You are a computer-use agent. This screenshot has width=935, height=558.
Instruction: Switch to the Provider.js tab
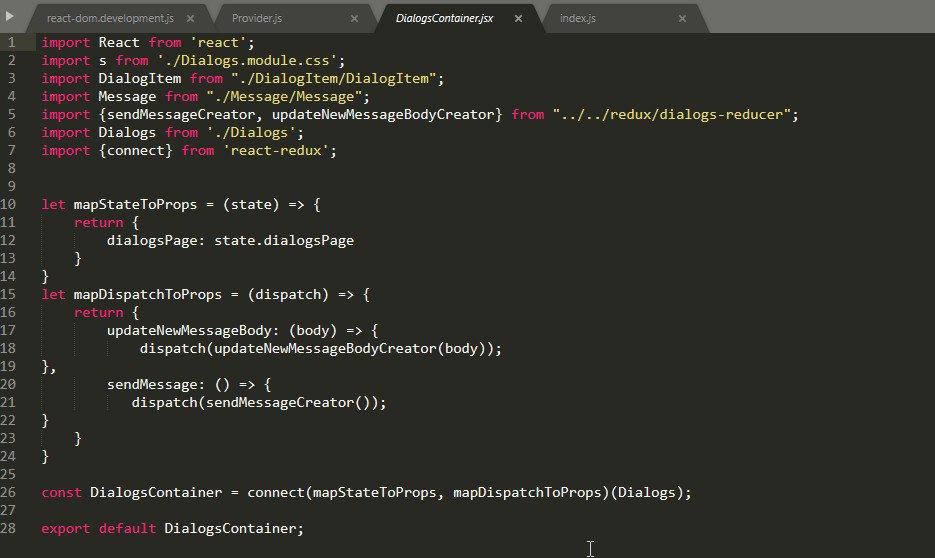coord(256,18)
